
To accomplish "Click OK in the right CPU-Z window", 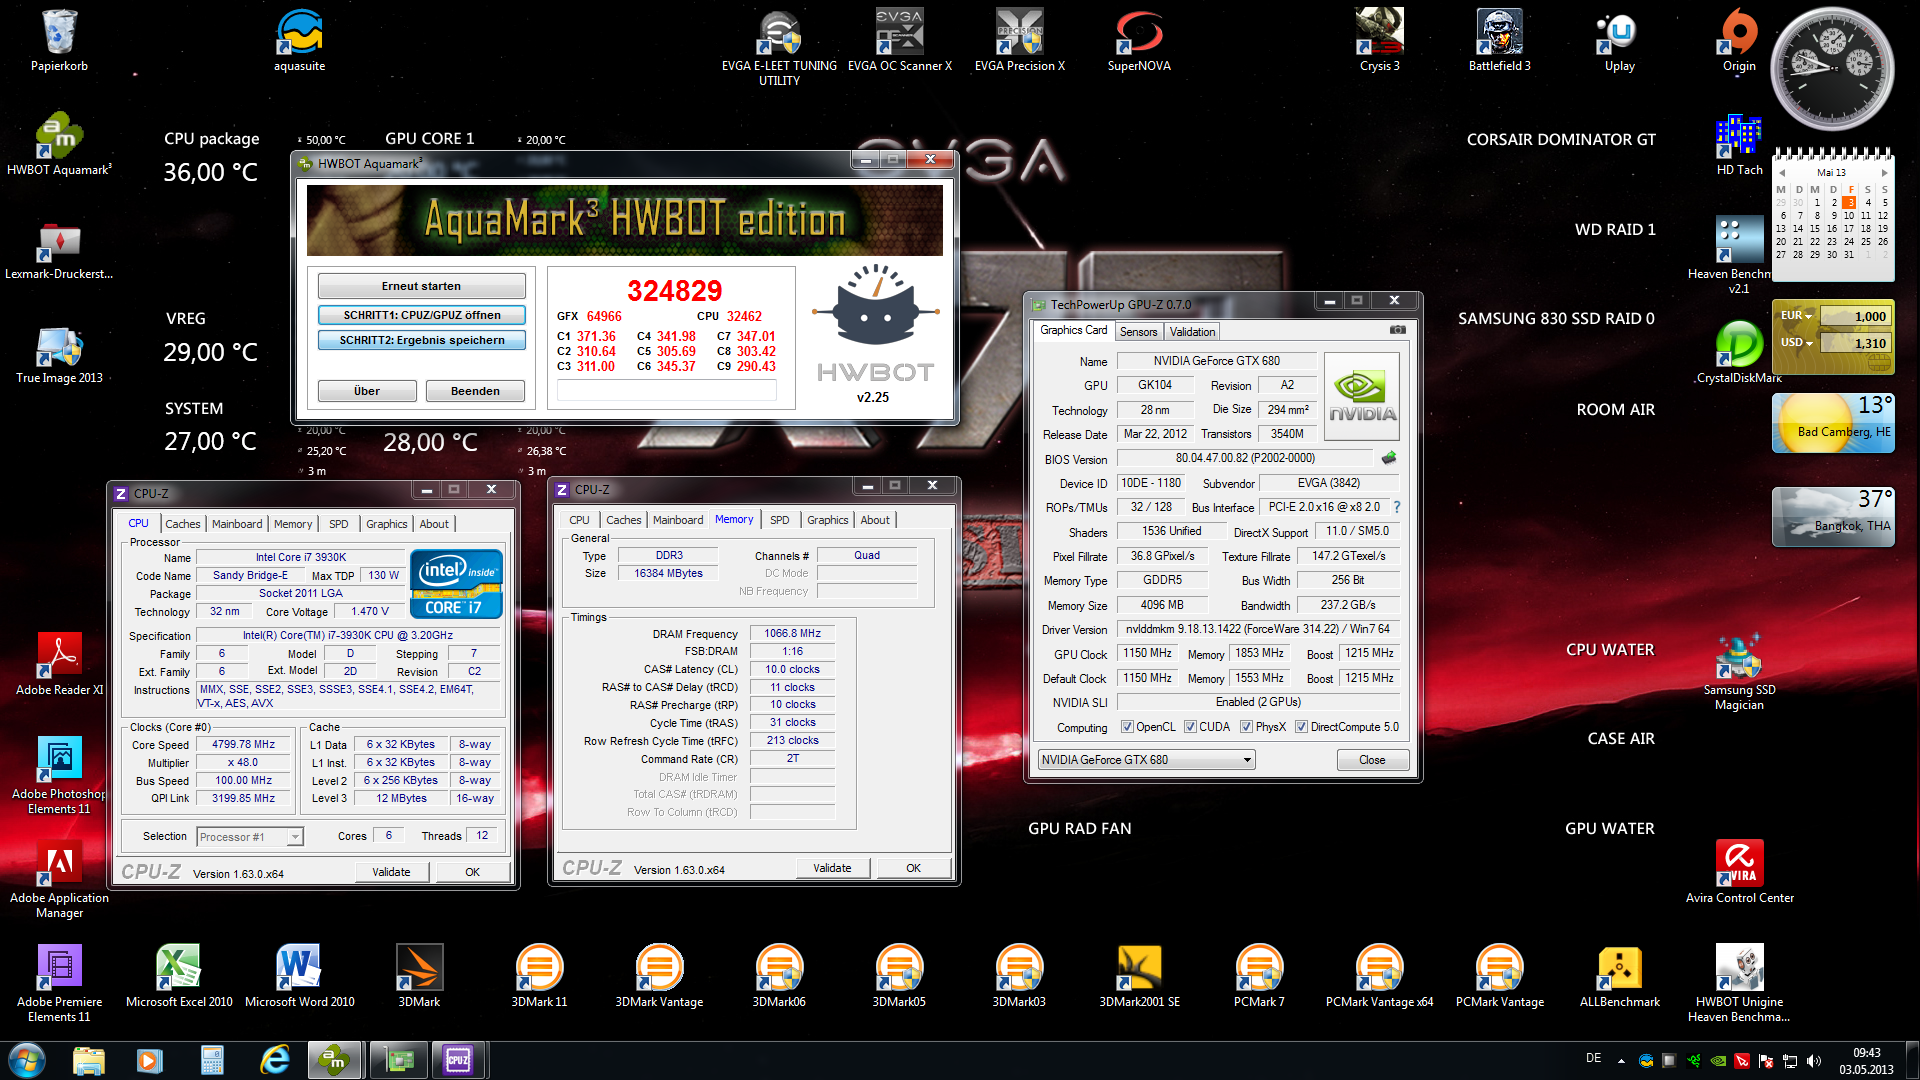I will tap(913, 868).
